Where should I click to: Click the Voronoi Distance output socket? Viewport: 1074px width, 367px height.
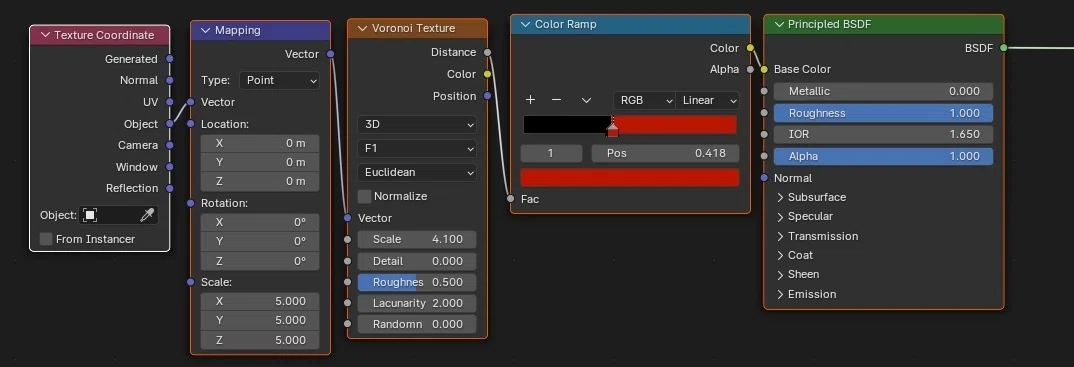[487, 52]
